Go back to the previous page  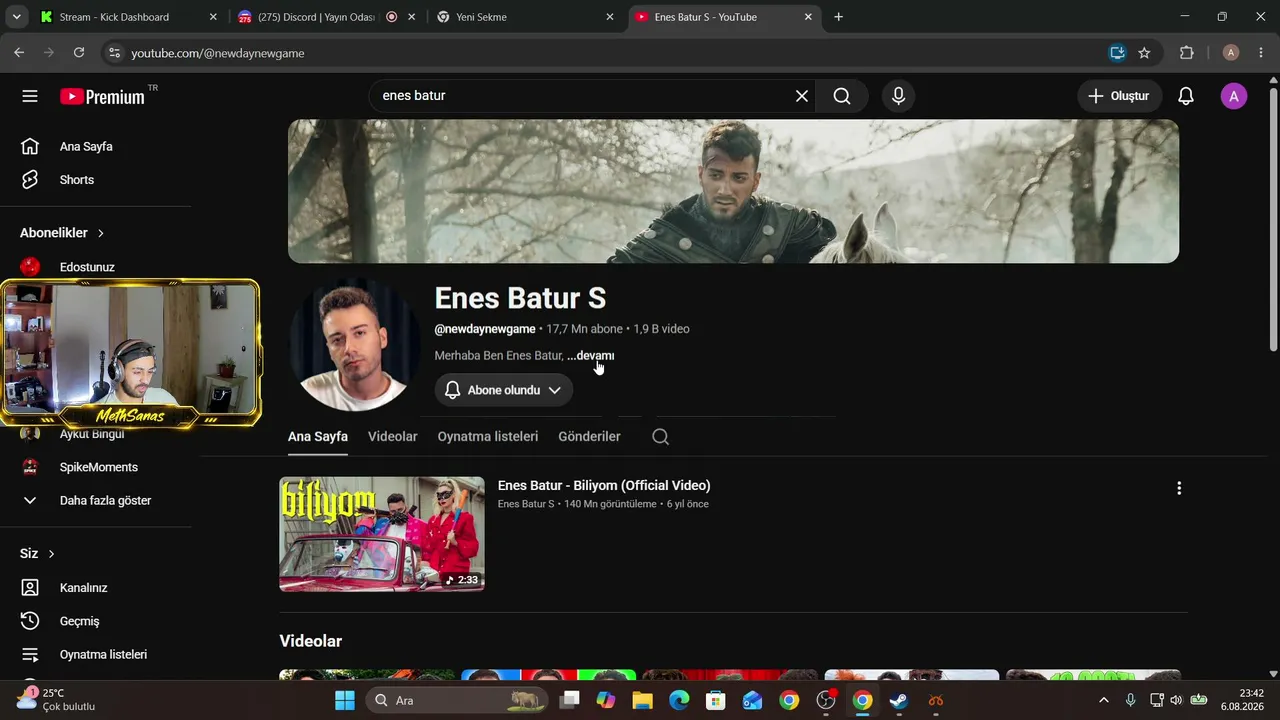[x=20, y=53]
